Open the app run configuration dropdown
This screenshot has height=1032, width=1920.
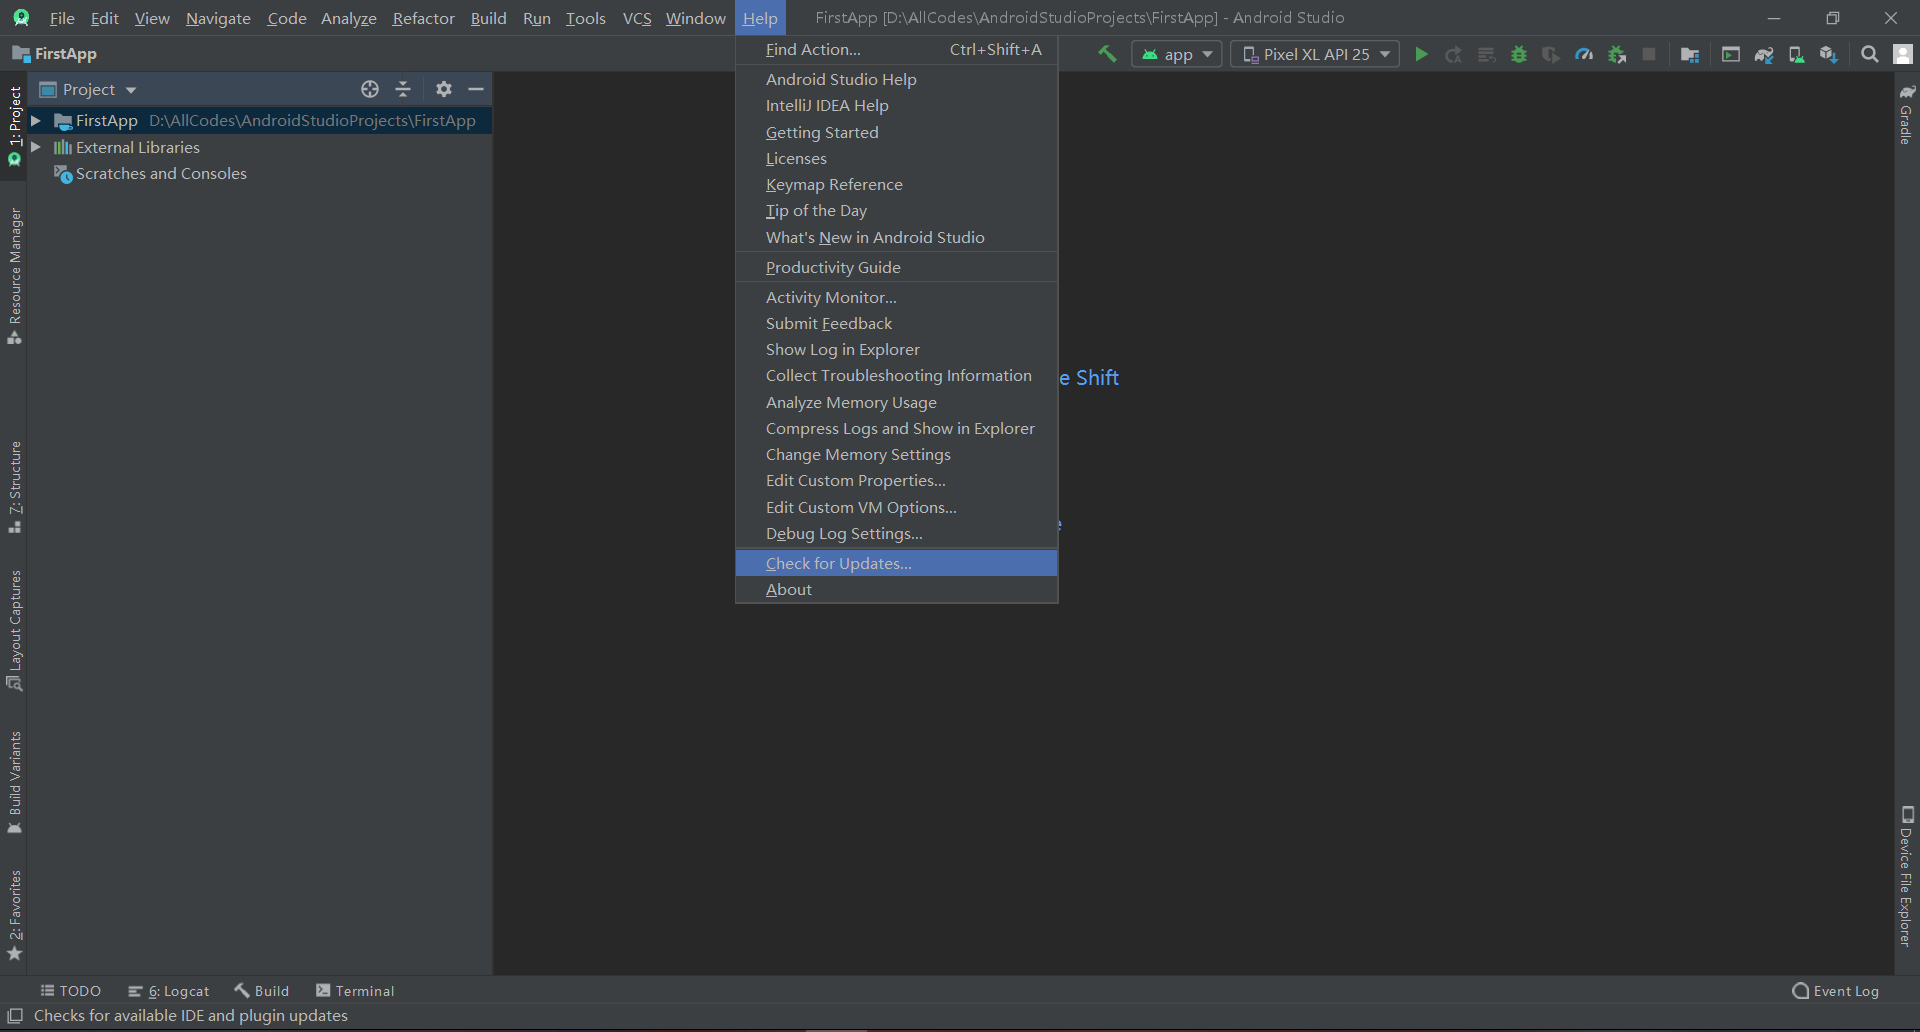[x=1177, y=54]
